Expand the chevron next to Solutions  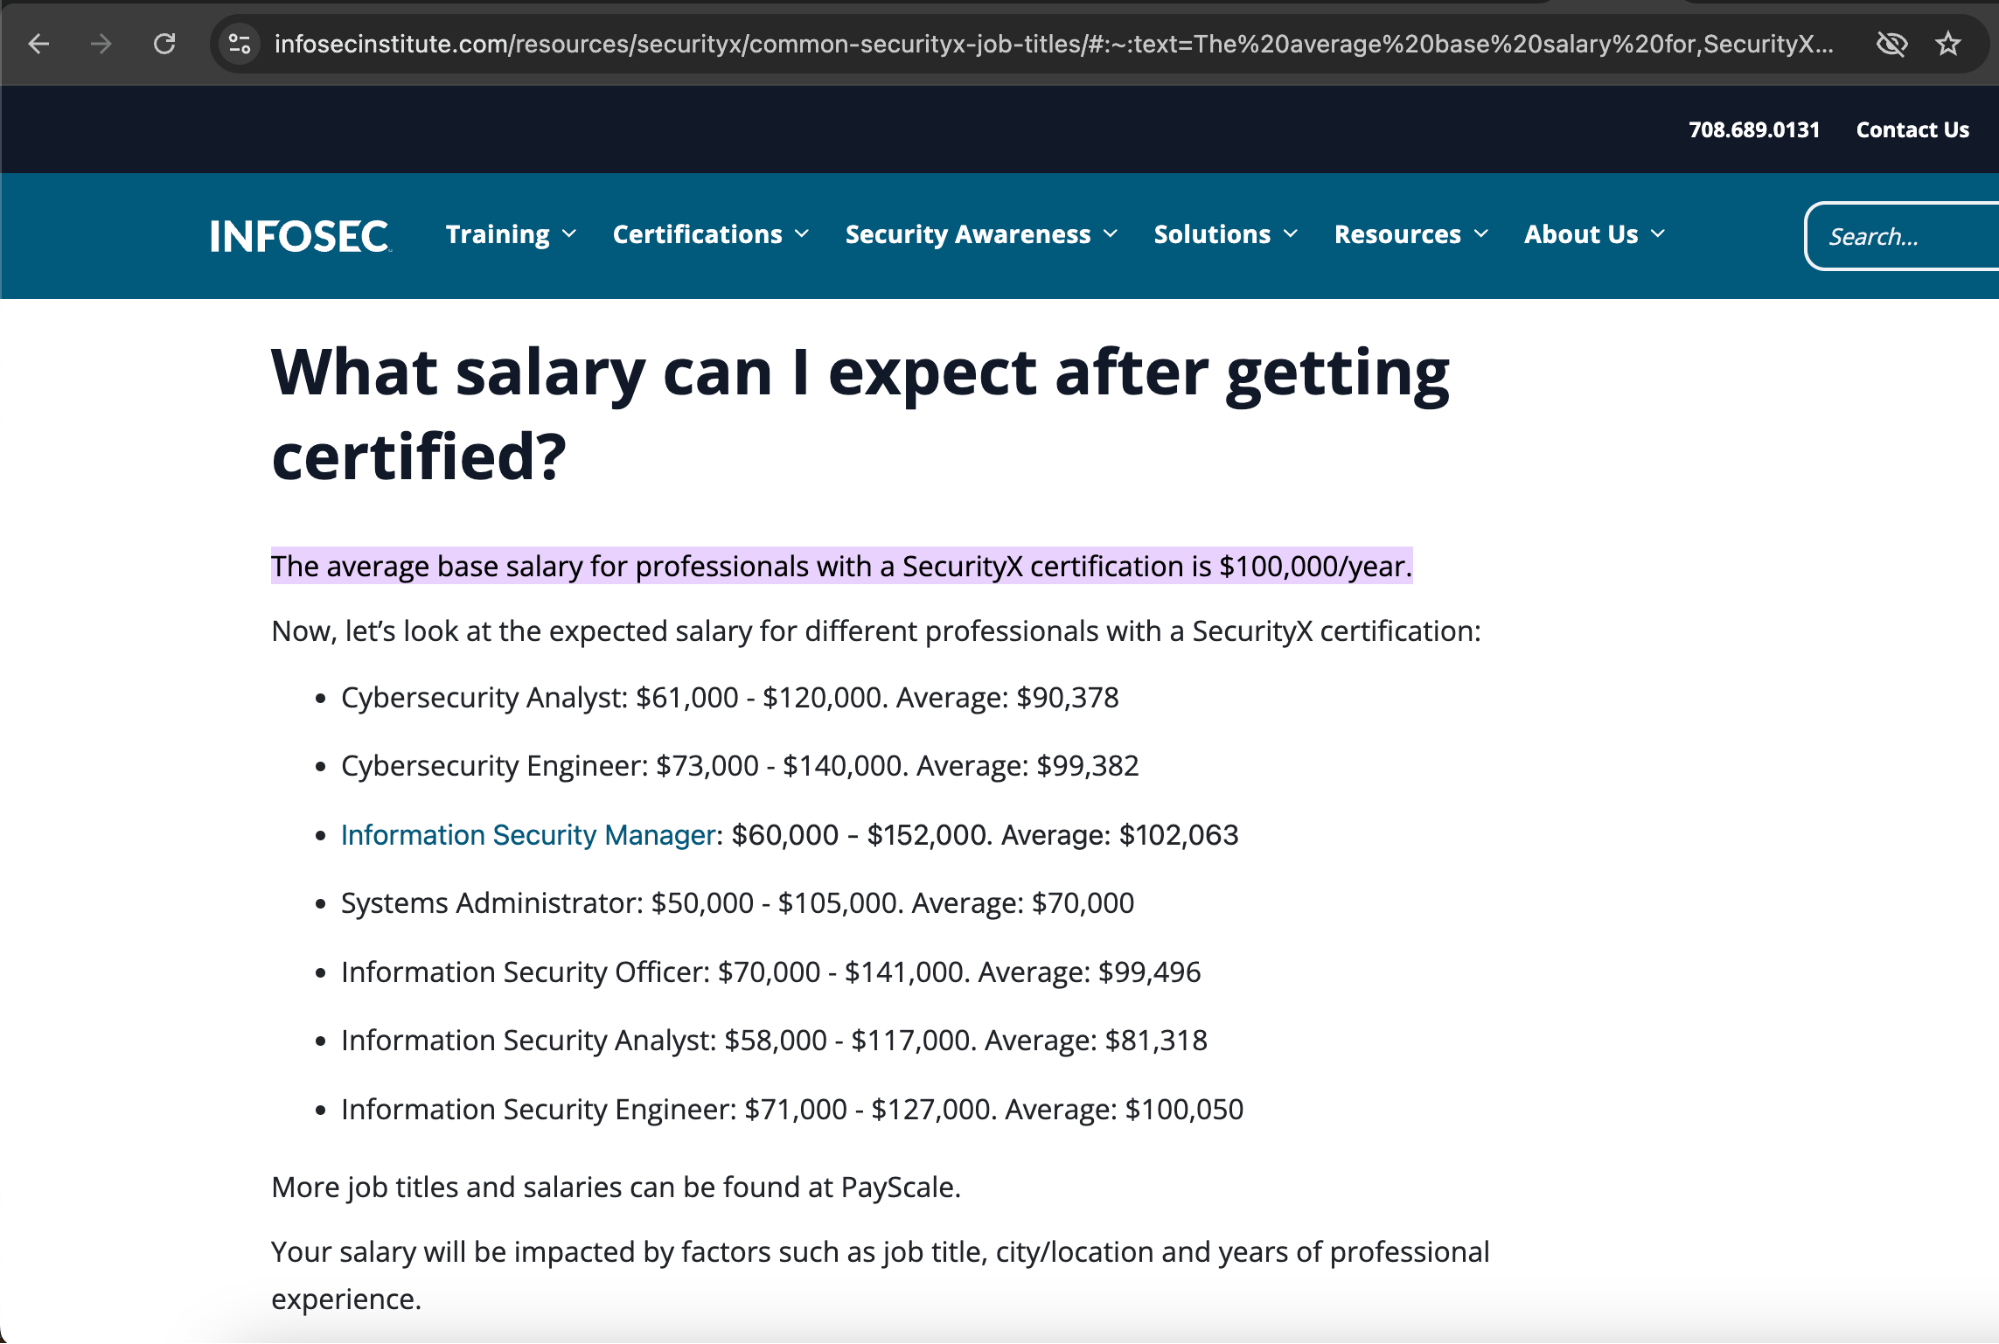1290,234
